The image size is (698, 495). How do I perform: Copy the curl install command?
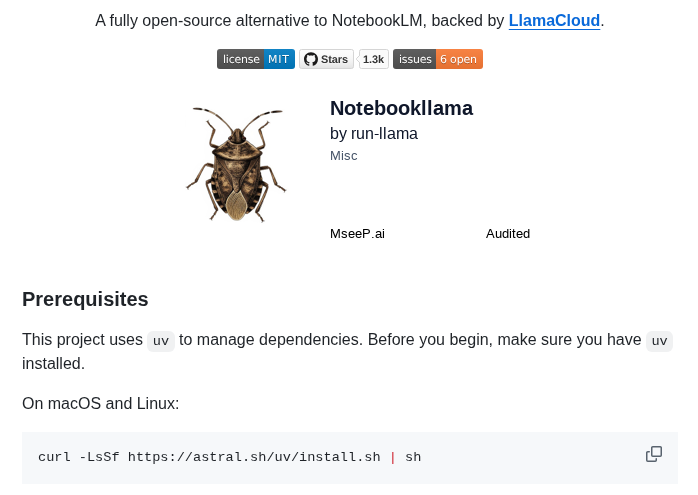(653, 454)
